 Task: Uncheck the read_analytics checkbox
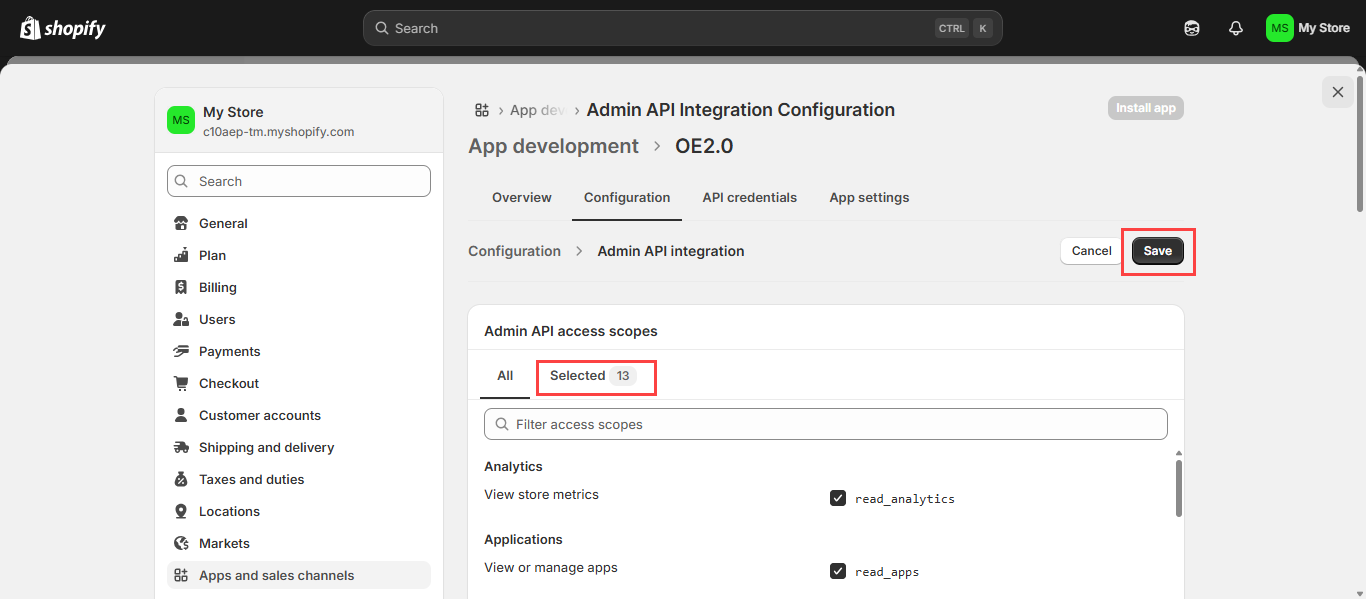tap(838, 498)
